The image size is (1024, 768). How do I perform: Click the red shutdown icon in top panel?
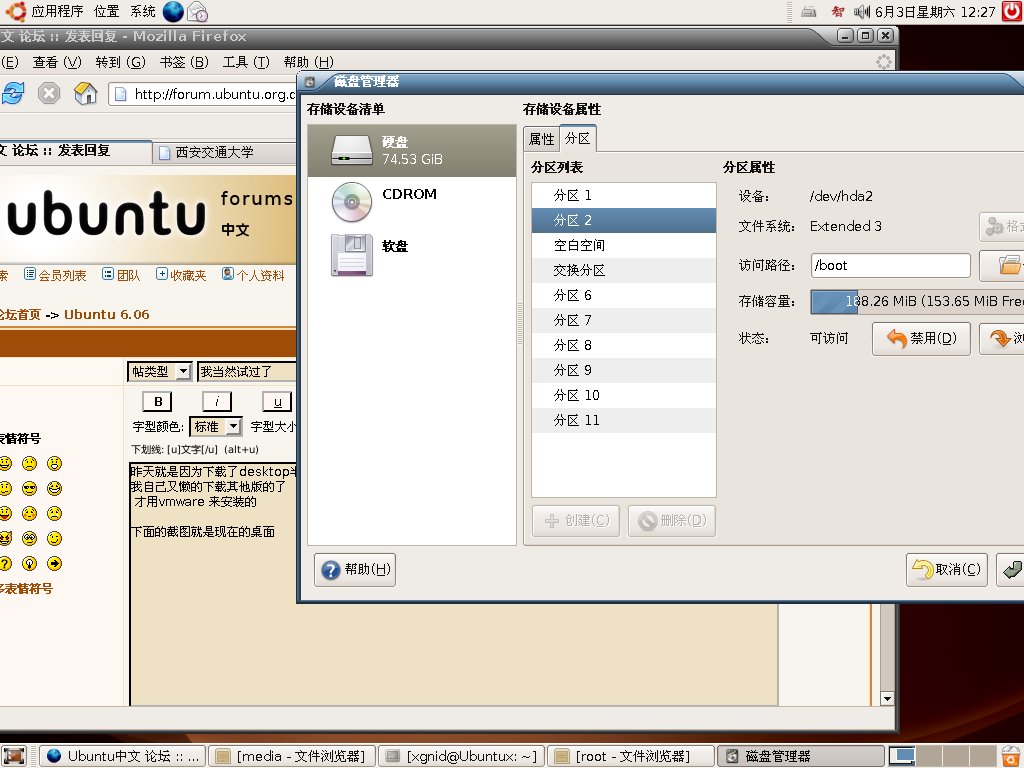1012,11
